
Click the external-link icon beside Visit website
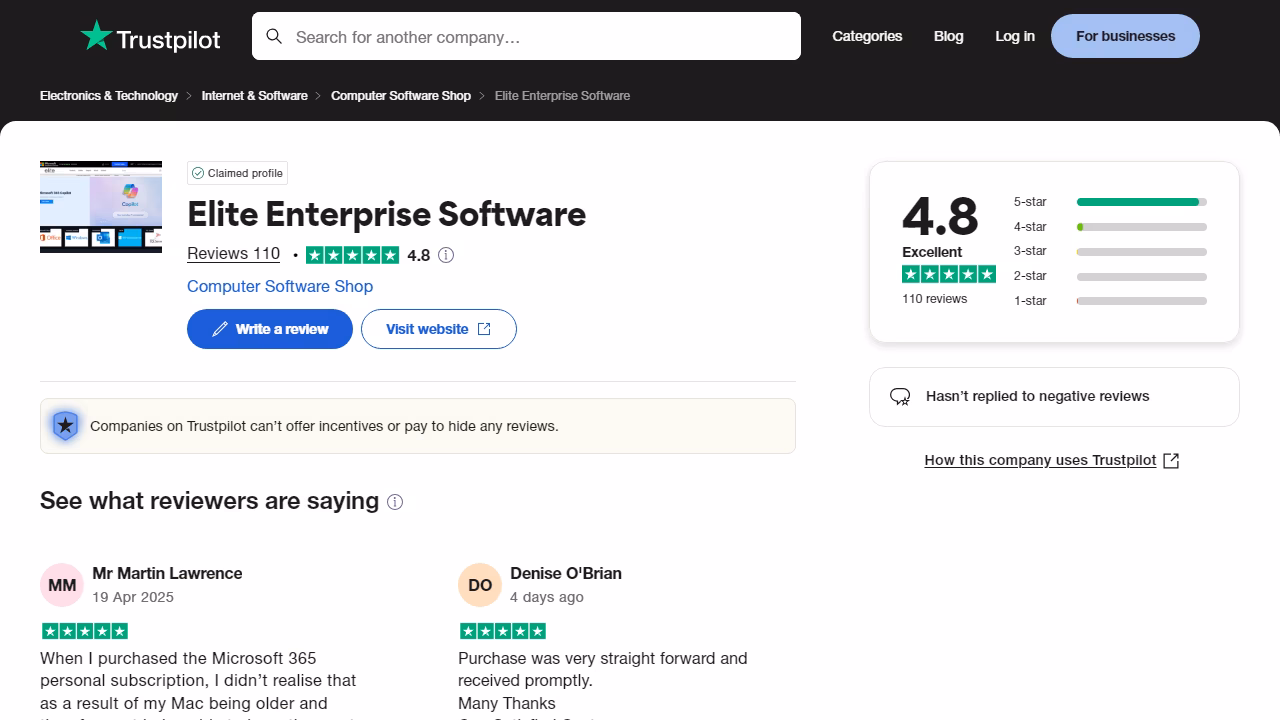pyautogui.click(x=483, y=328)
